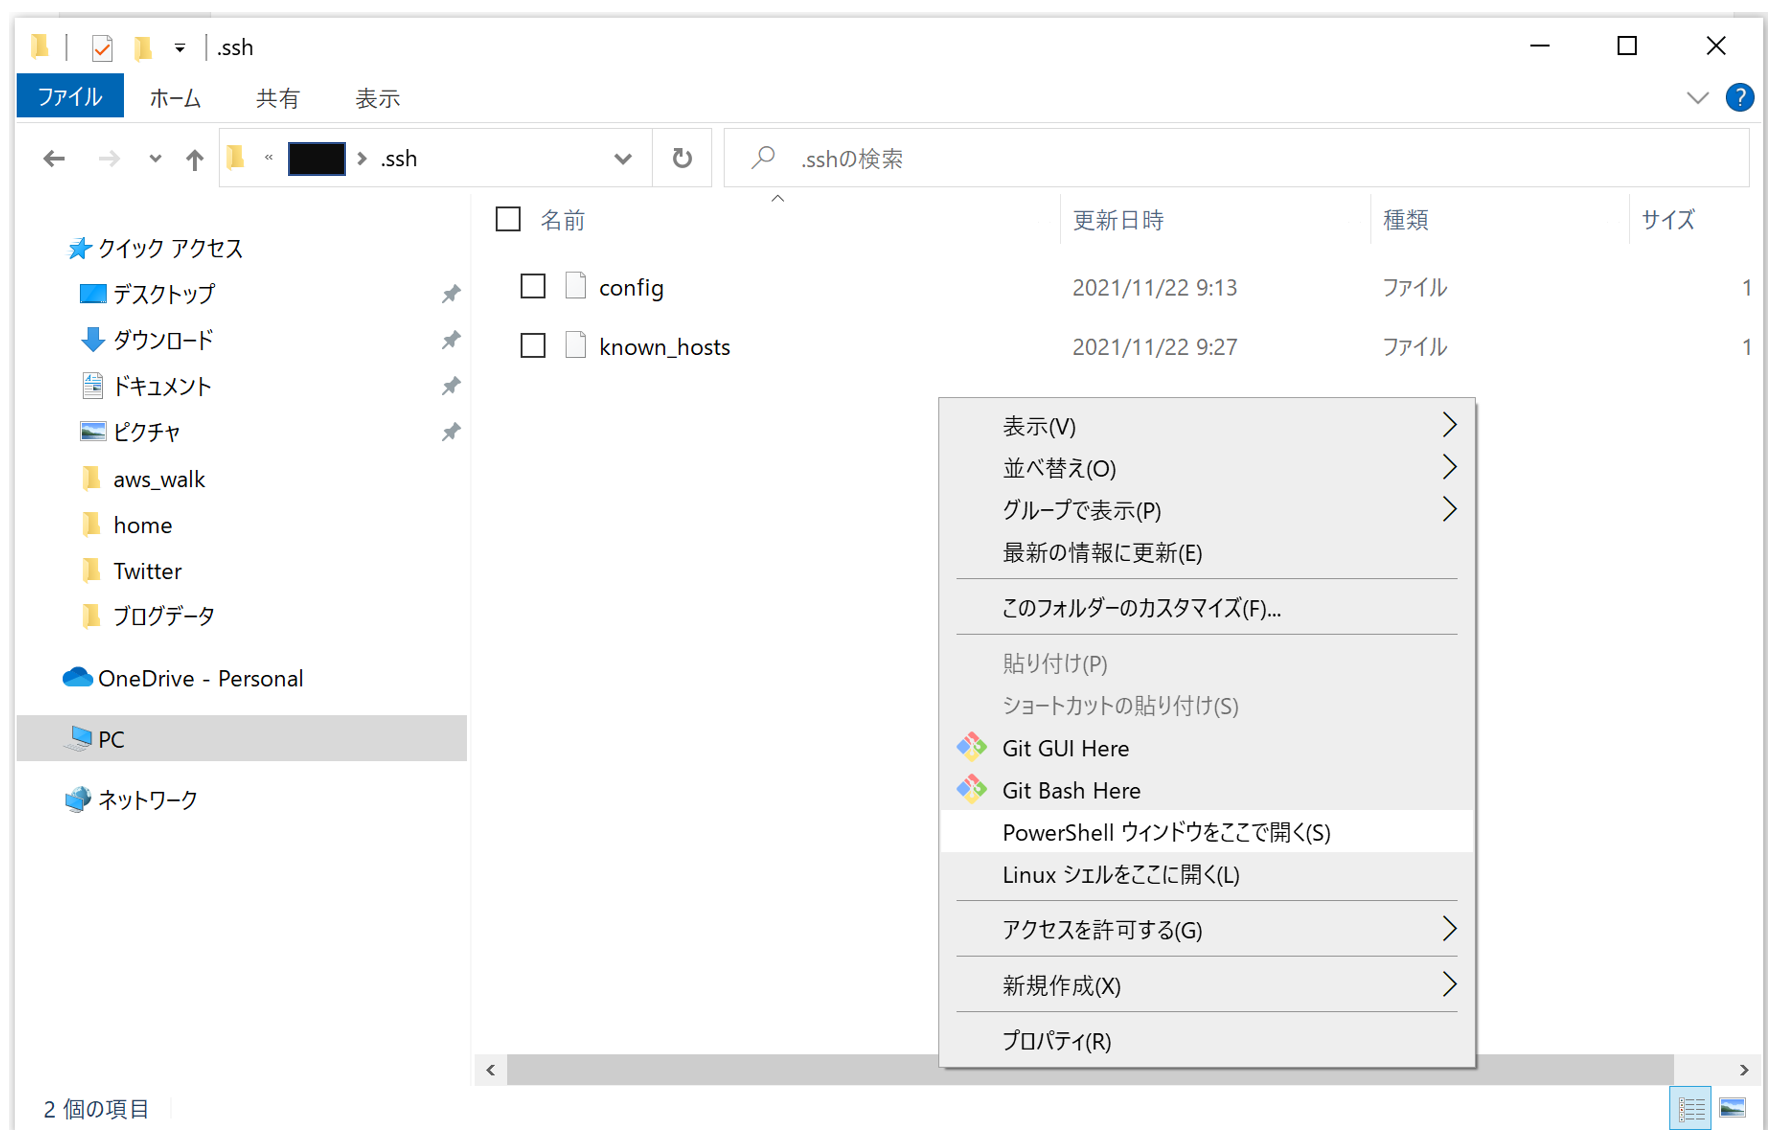Expand the ribbon with the chevron
Image resolution: width=1778 pixels, height=1147 pixels.
(x=1697, y=98)
